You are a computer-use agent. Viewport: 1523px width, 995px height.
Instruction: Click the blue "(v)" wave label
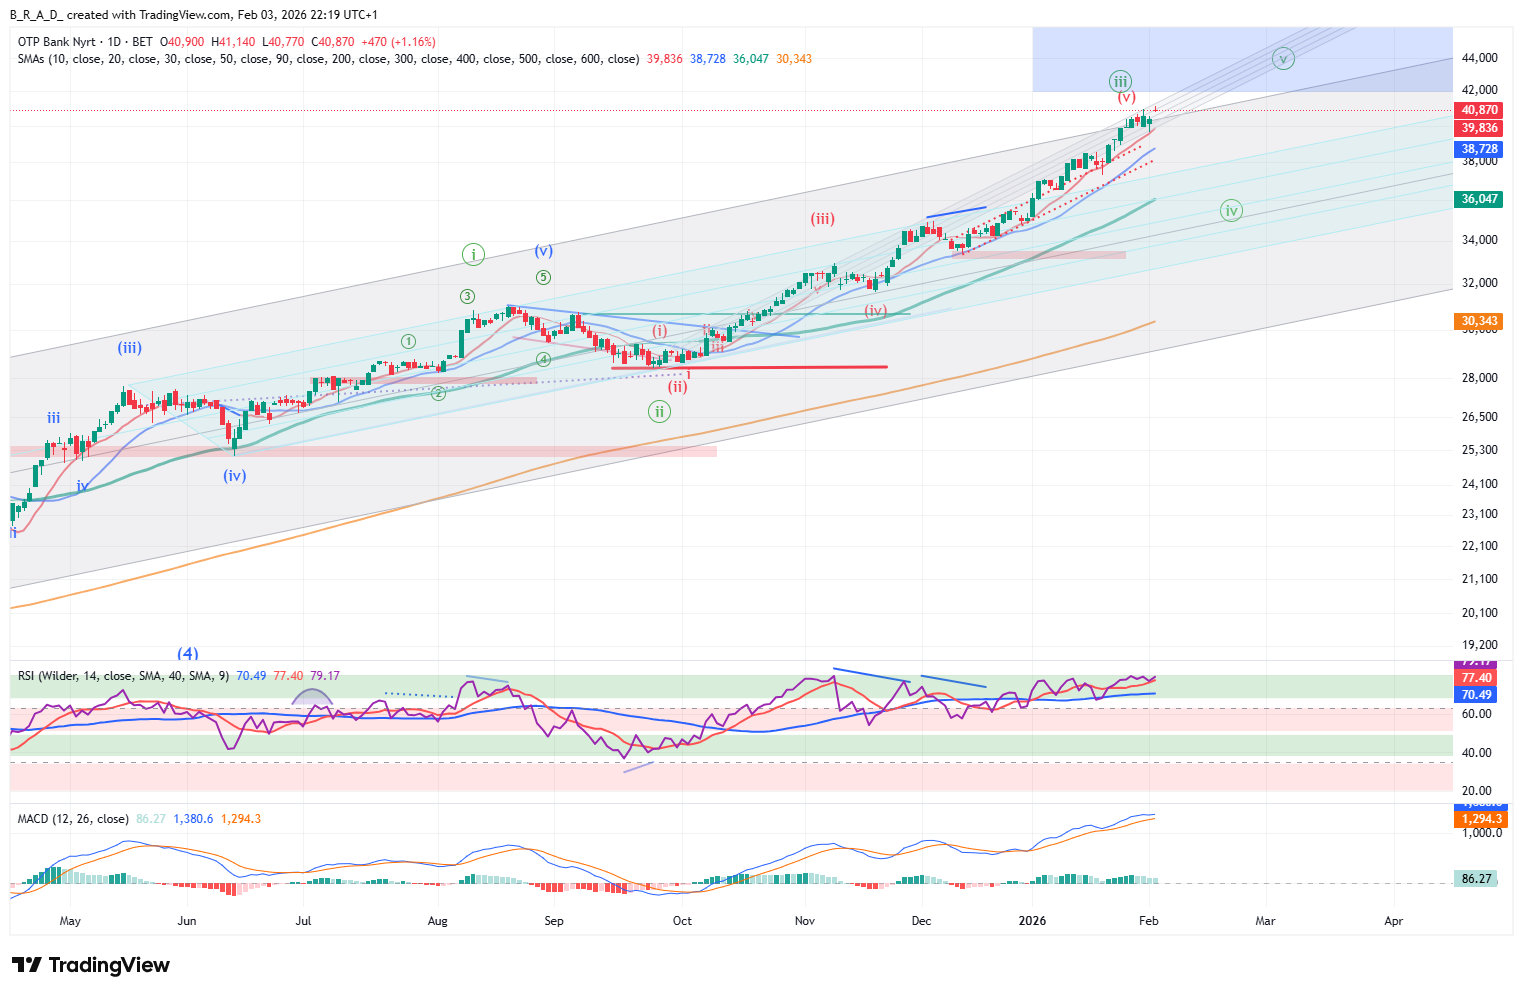pyautogui.click(x=543, y=251)
